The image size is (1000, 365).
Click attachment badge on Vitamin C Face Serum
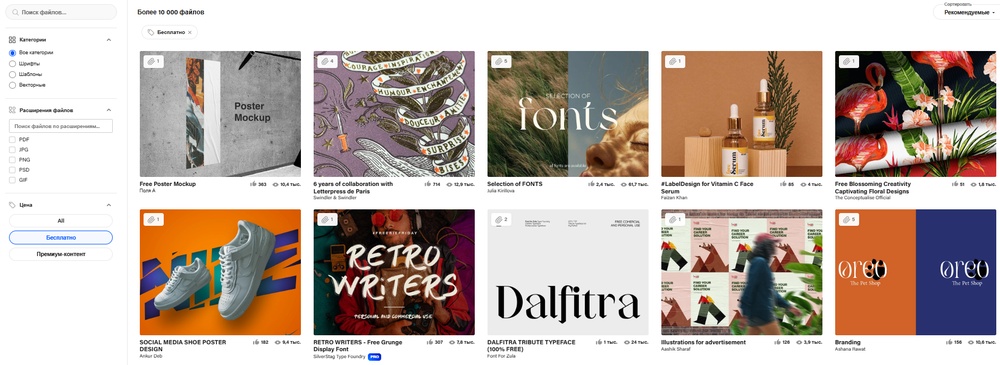click(675, 62)
